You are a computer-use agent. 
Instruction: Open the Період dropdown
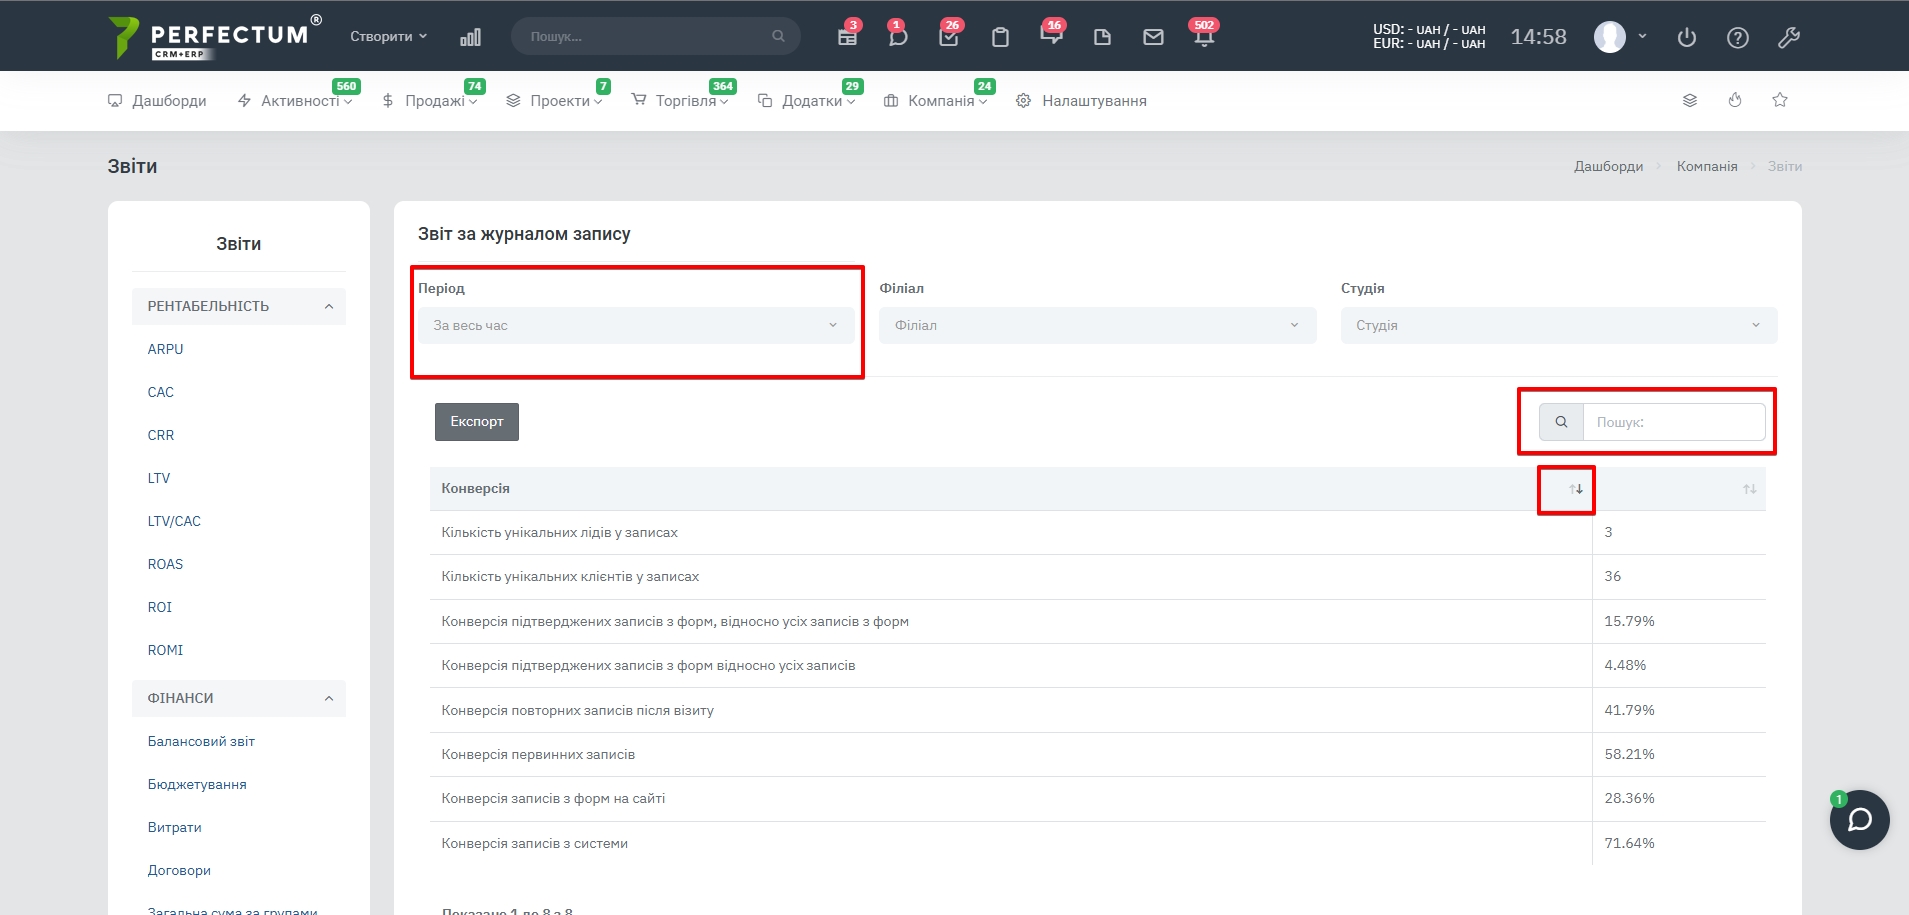pyautogui.click(x=635, y=325)
